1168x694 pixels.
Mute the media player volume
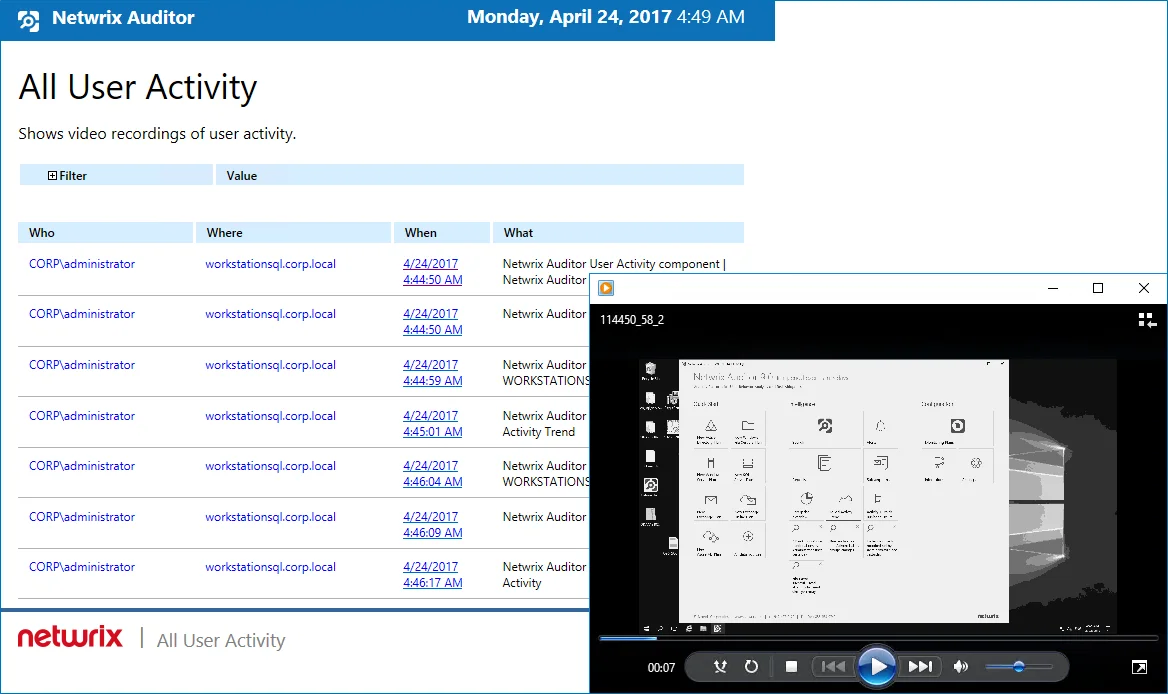(x=961, y=666)
